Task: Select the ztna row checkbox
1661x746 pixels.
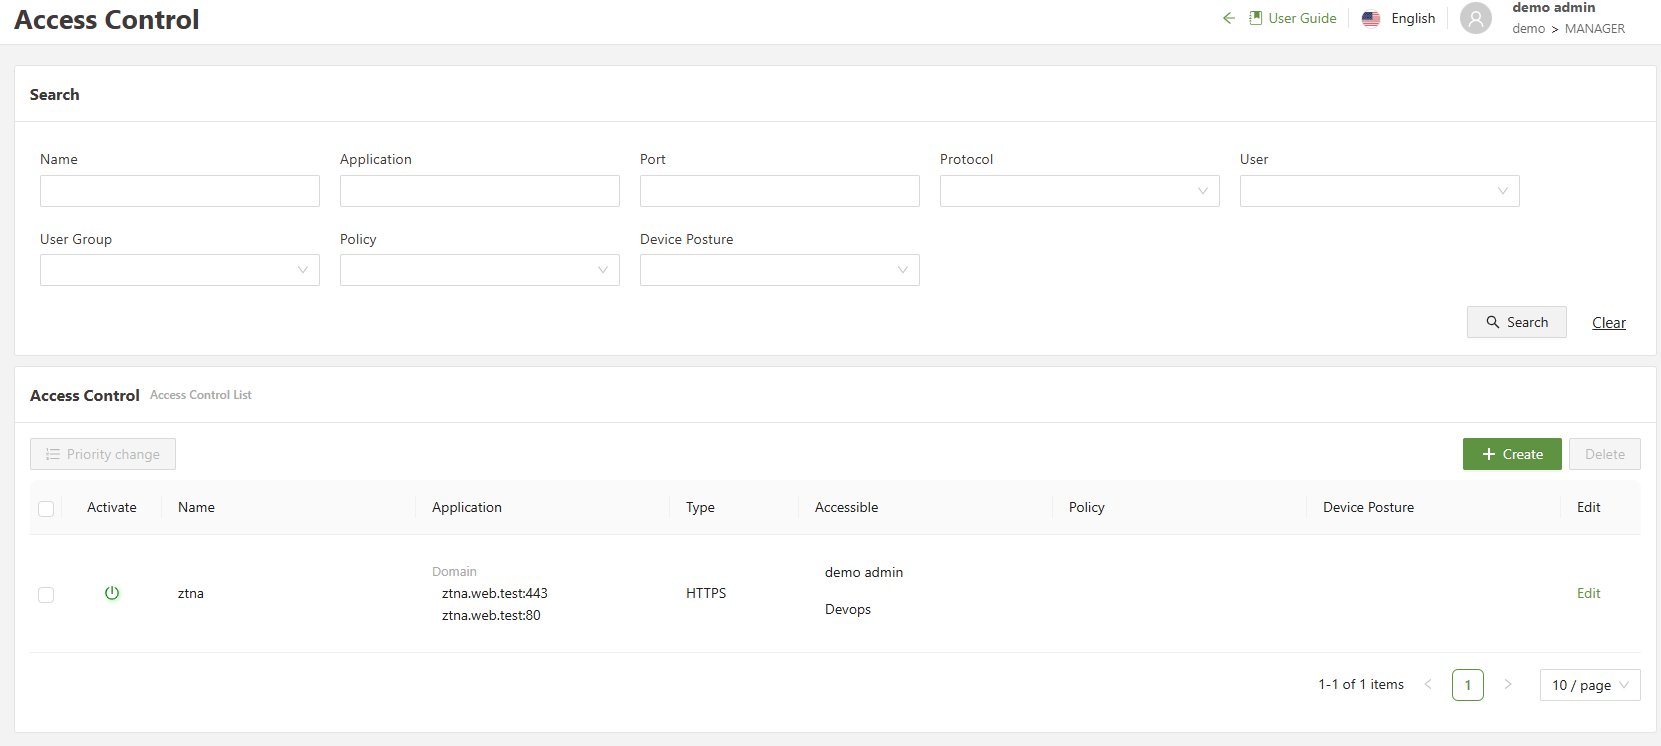Action: coord(46,595)
